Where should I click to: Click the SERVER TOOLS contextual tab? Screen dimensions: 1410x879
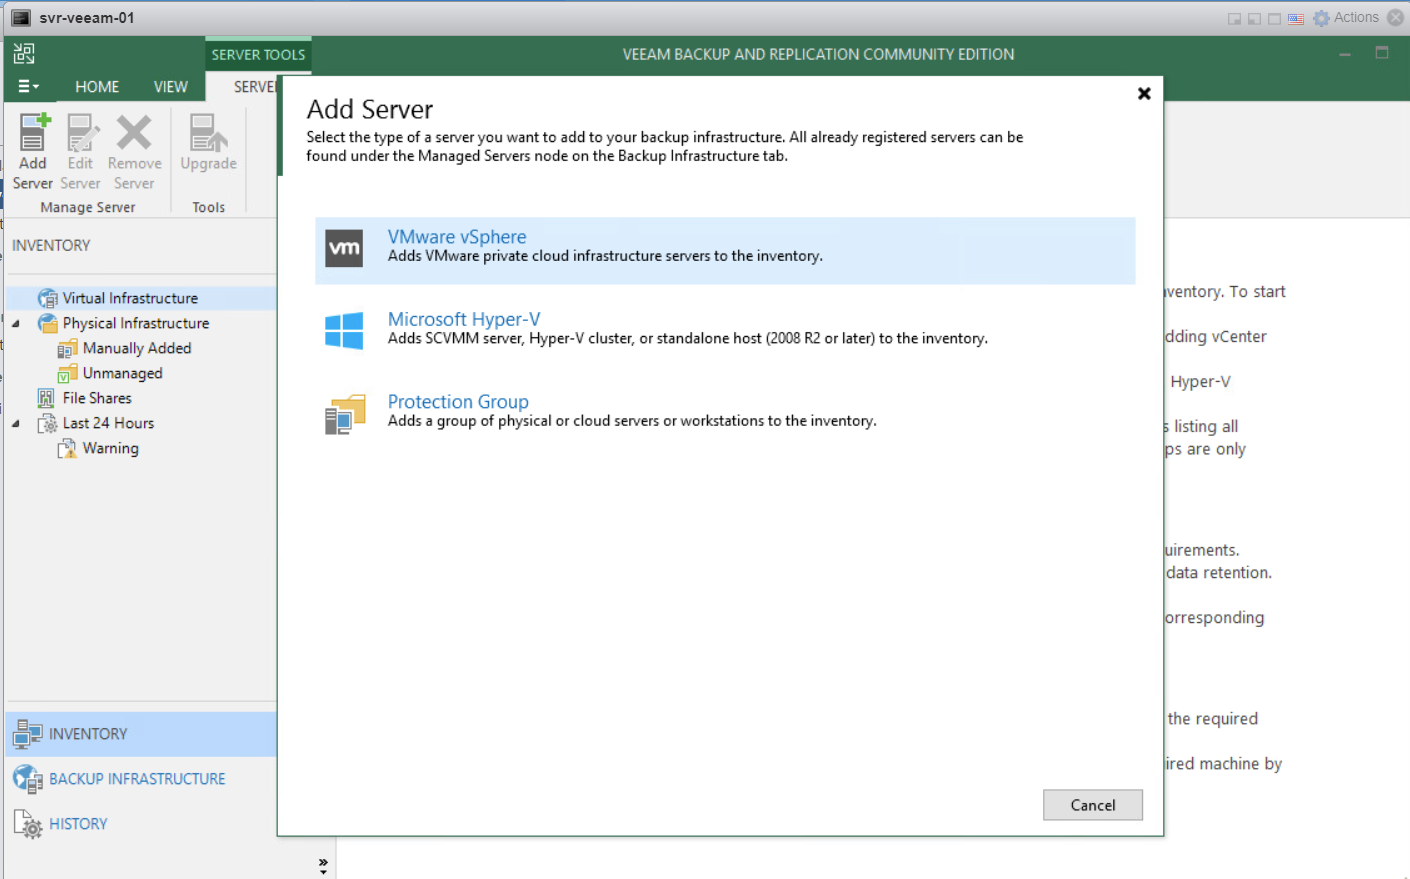pyautogui.click(x=258, y=55)
